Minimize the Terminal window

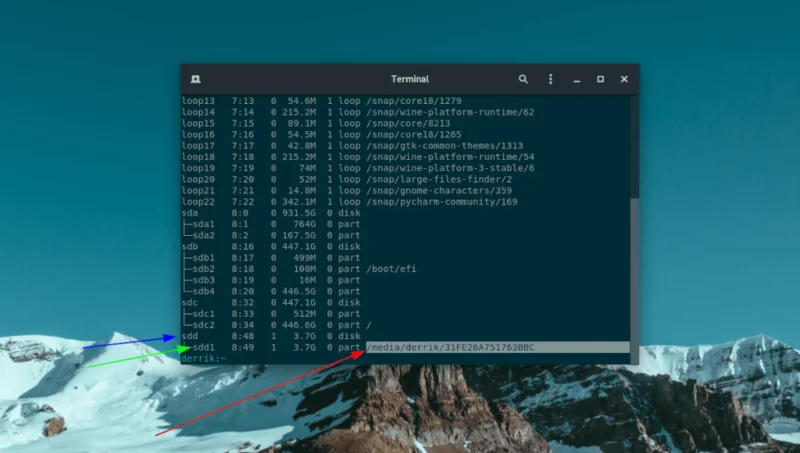point(577,80)
